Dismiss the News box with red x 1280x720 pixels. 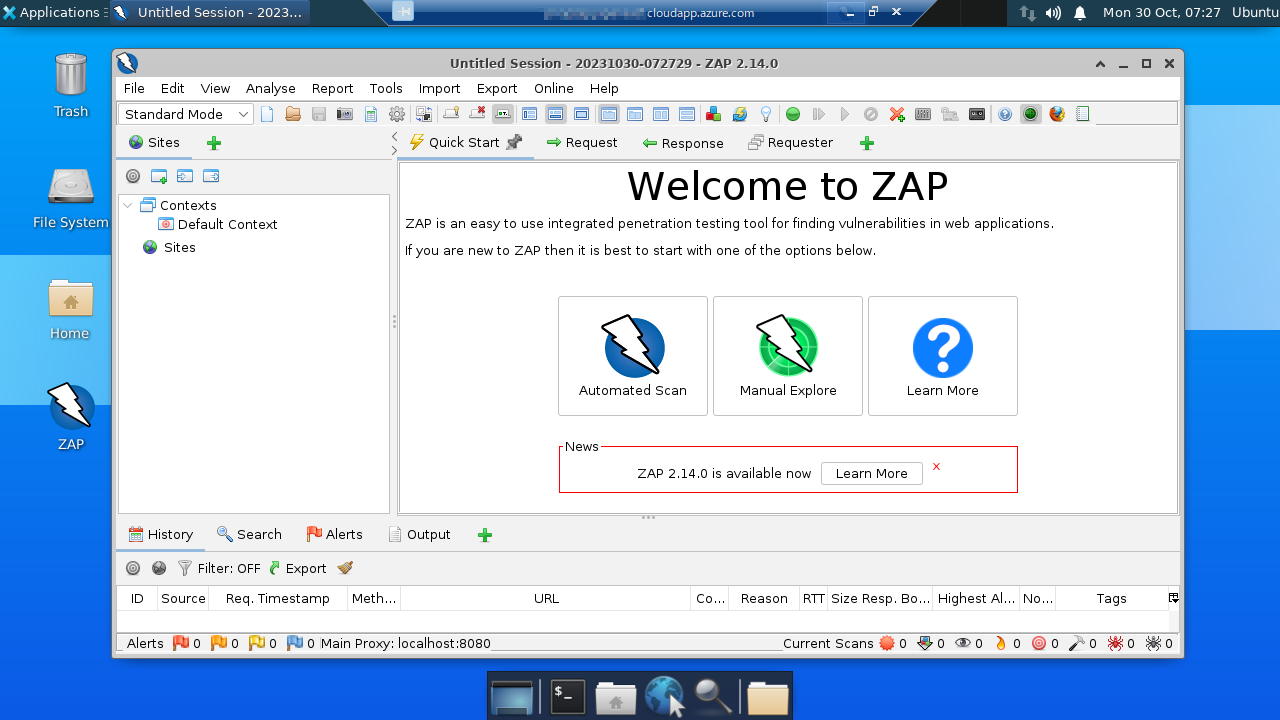[936, 466]
